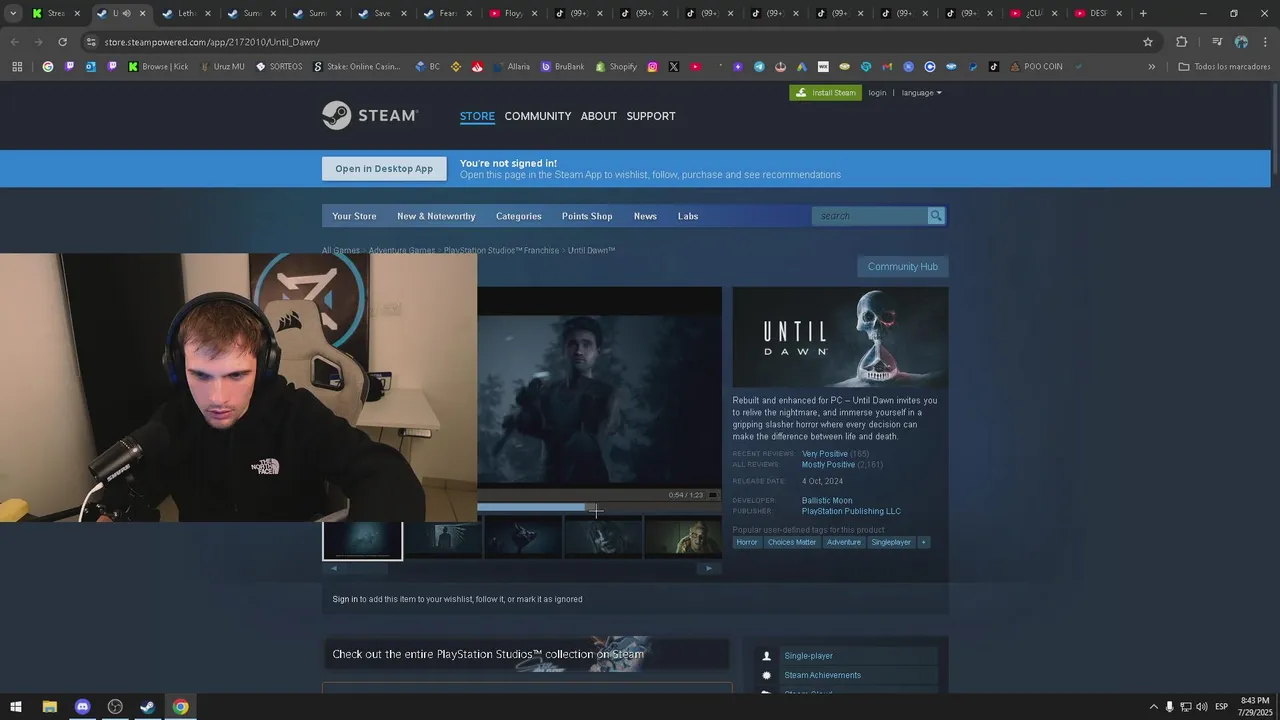This screenshot has width=1280, height=720.
Task: Click the Sign in link below the trailer
Action: pyautogui.click(x=345, y=599)
